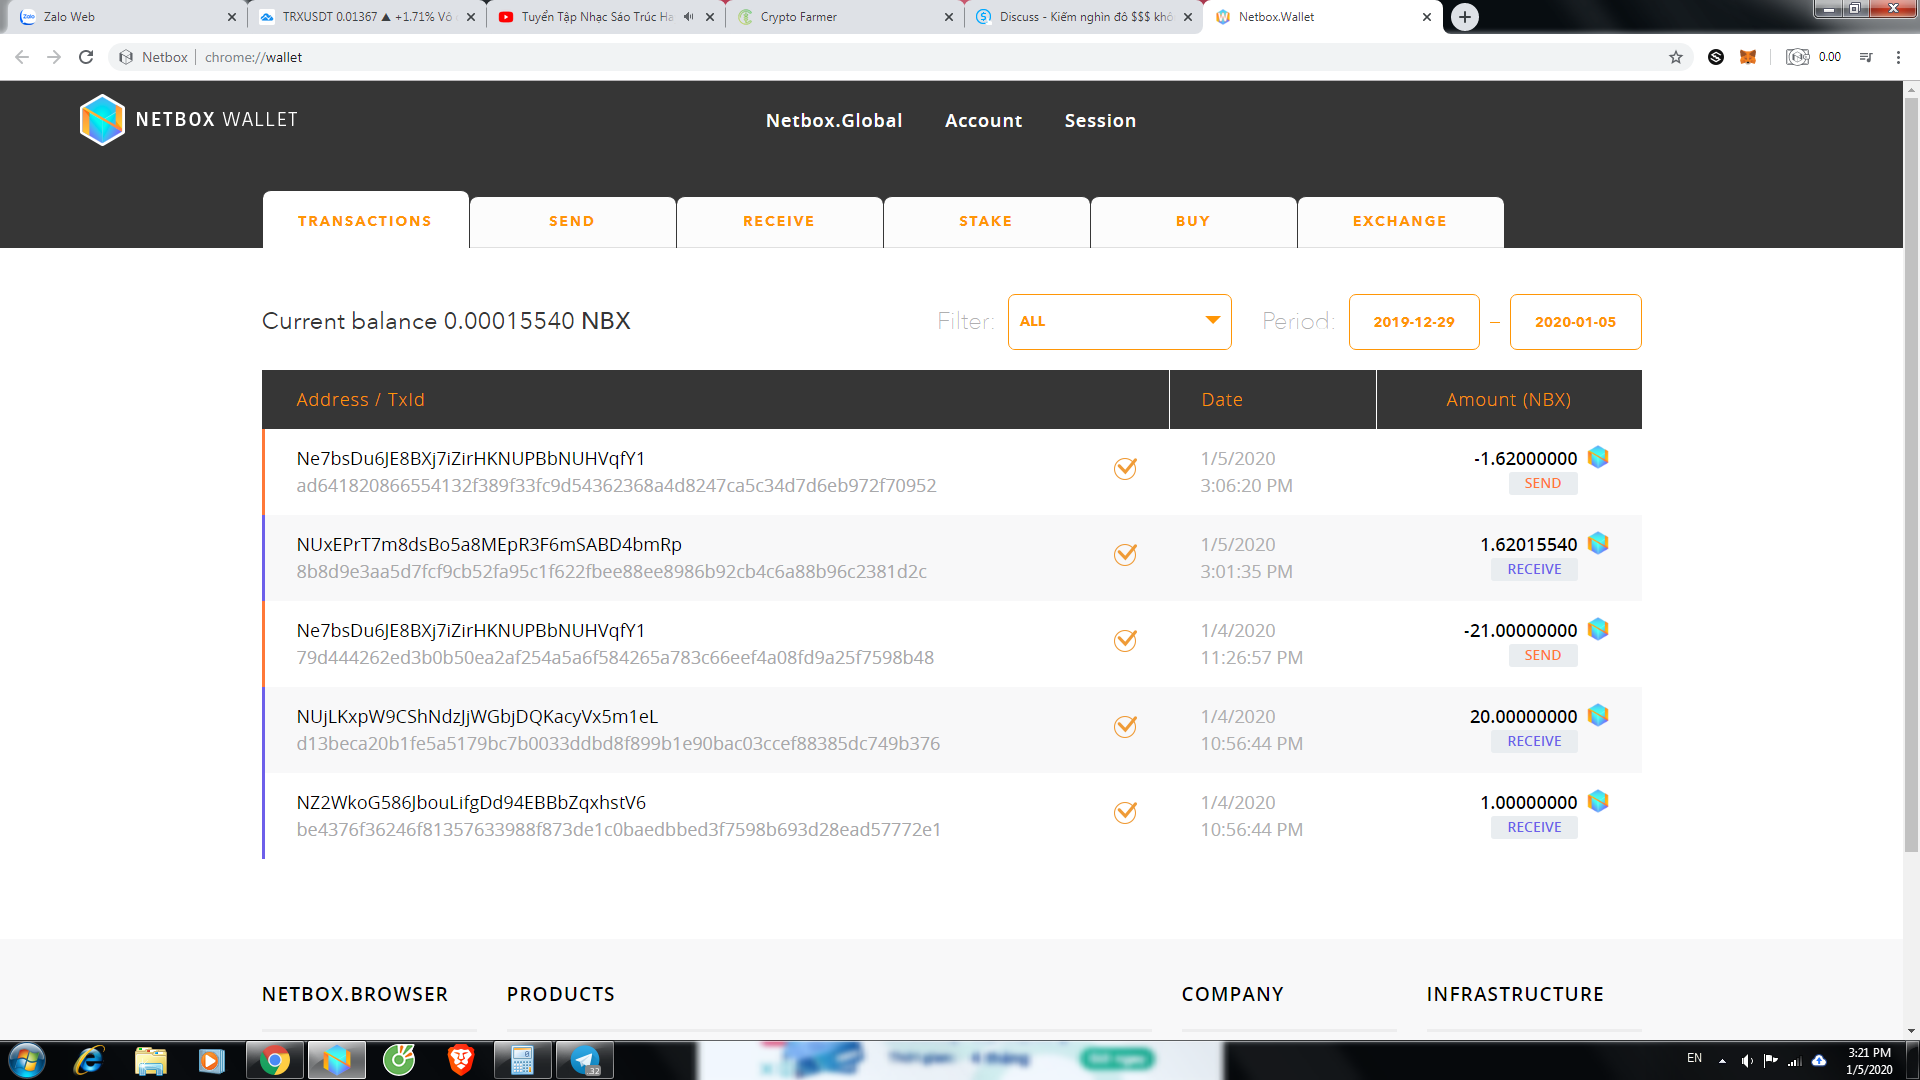The width and height of the screenshot is (1920, 1080).
Task: Open Telegram from the taskbar
Action: (584, 1060)
